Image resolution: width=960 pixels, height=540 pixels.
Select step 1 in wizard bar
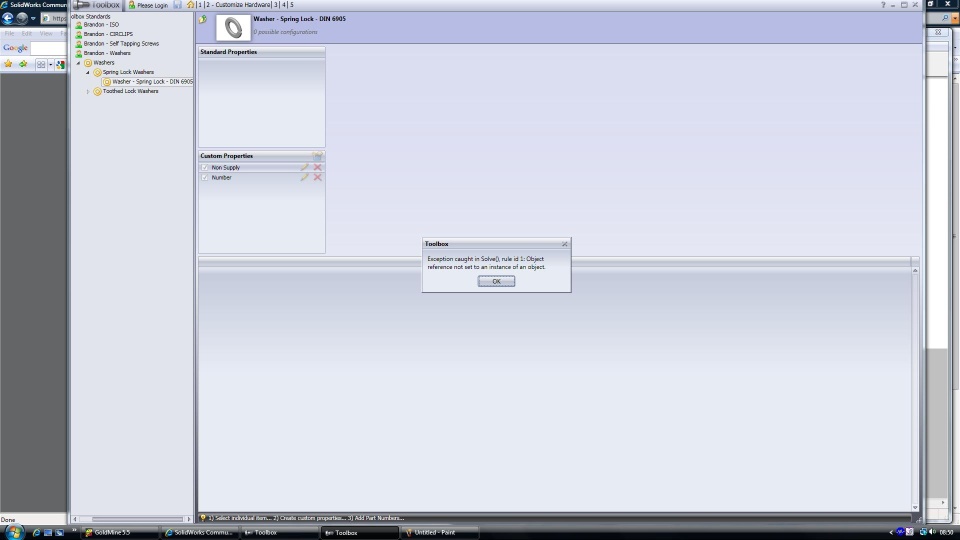coord(200,4)
